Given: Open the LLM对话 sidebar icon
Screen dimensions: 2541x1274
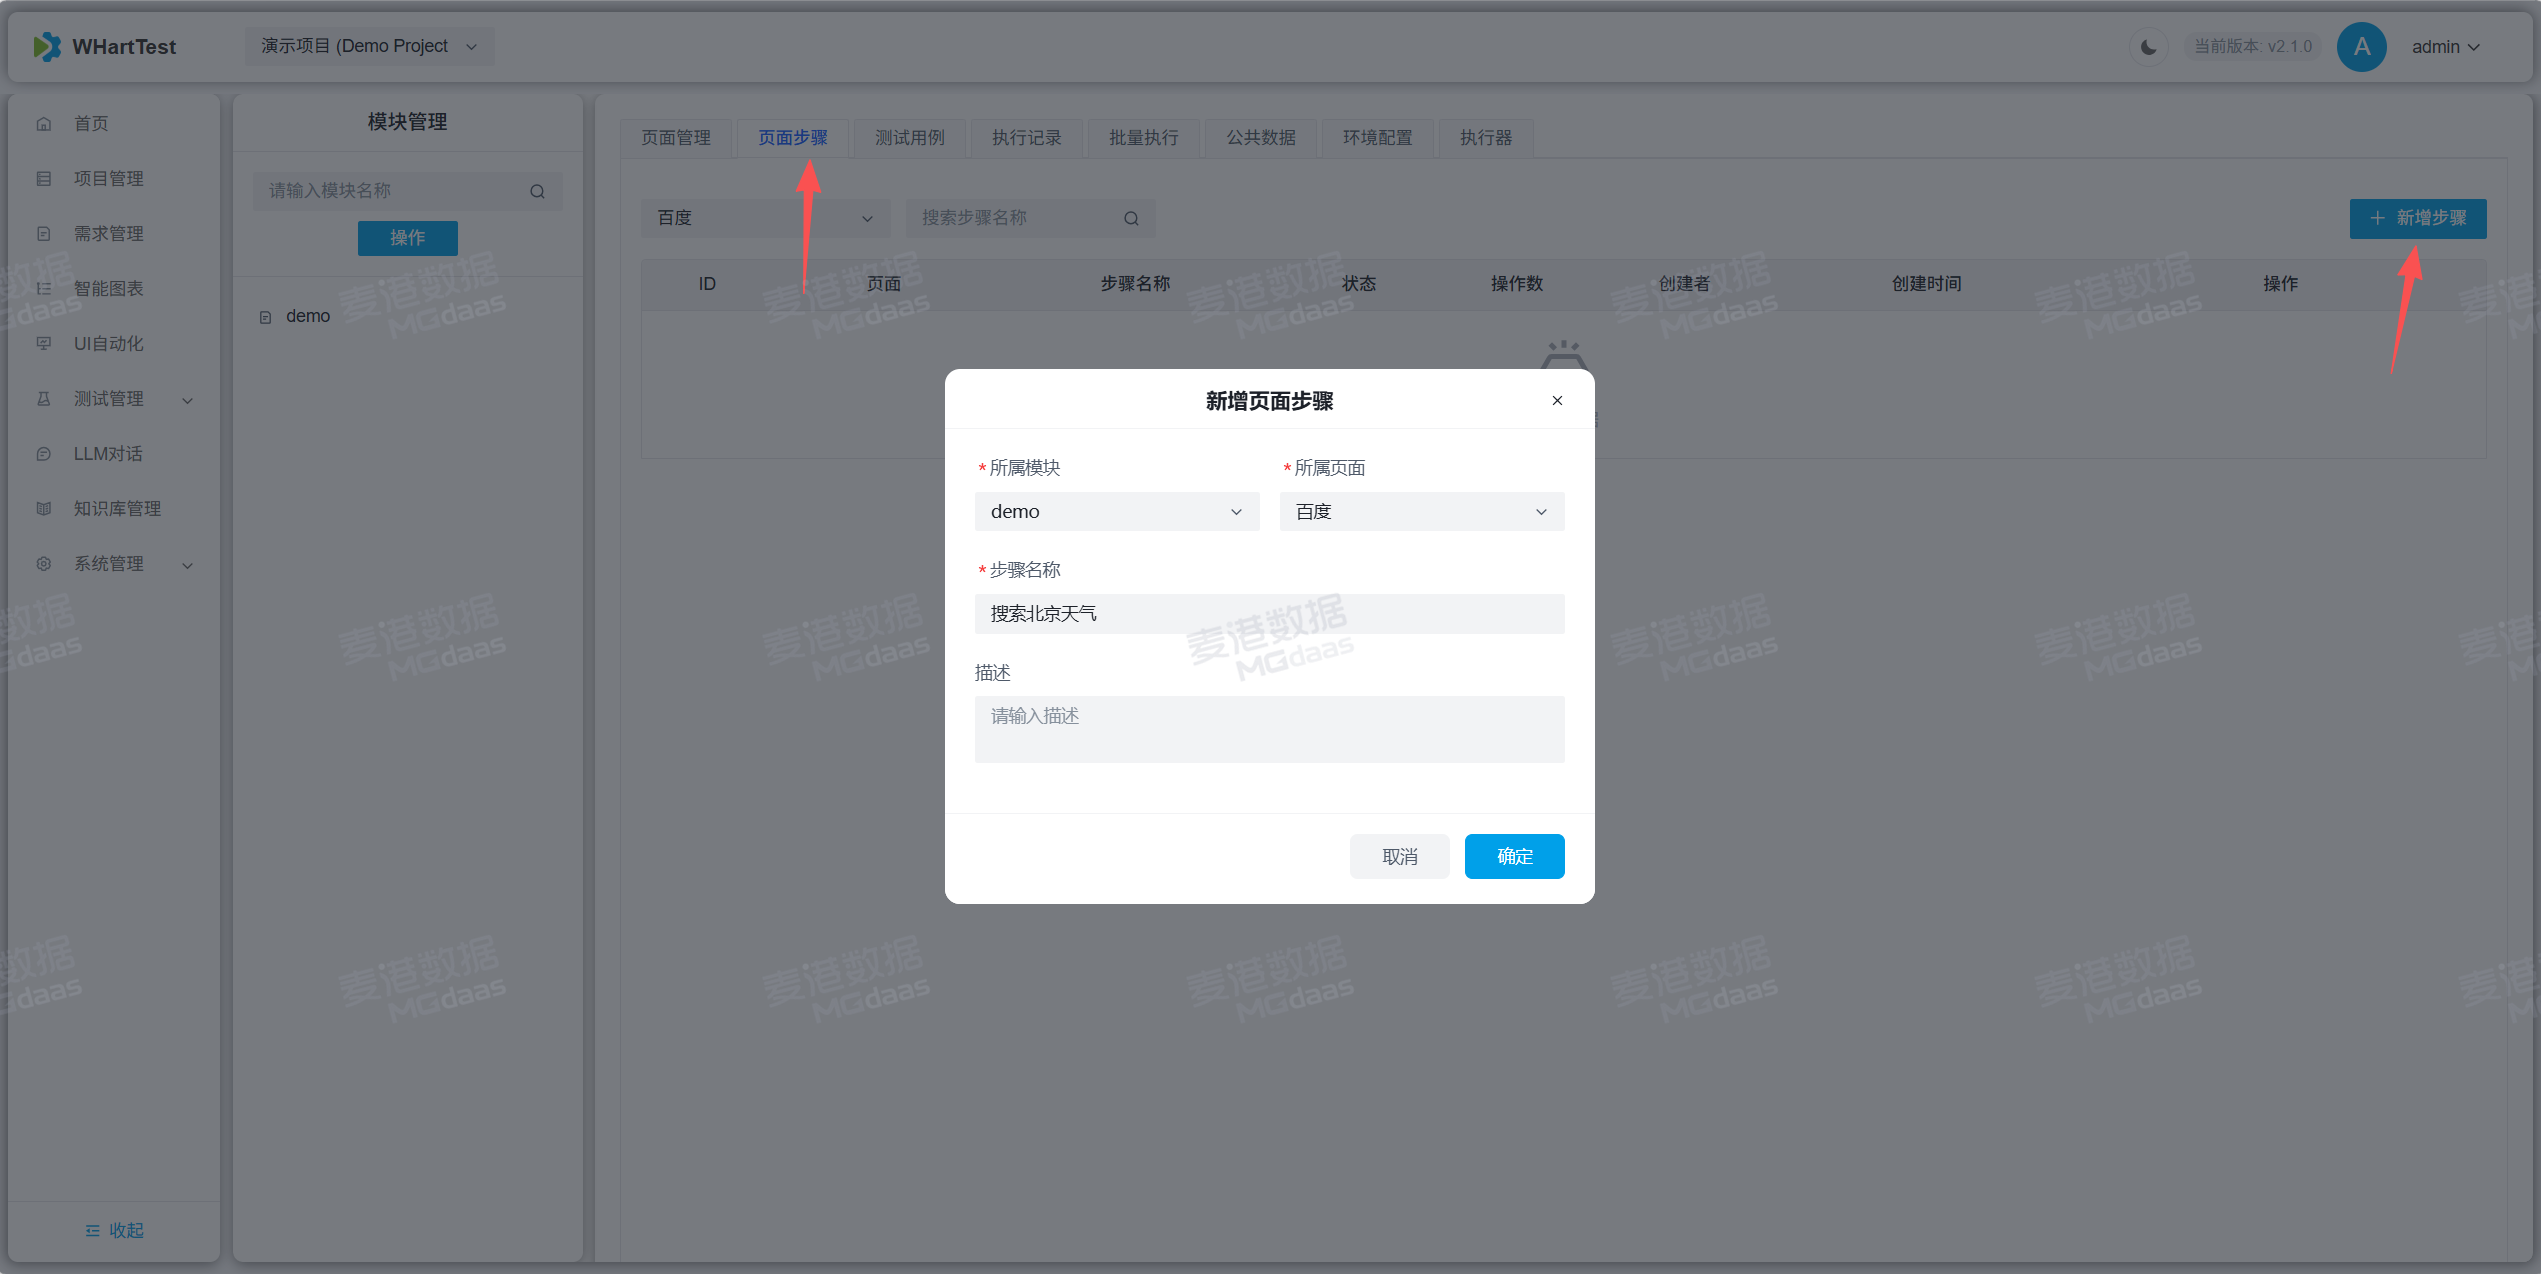Looking at the screenshot, I should (x=43, y=453).
